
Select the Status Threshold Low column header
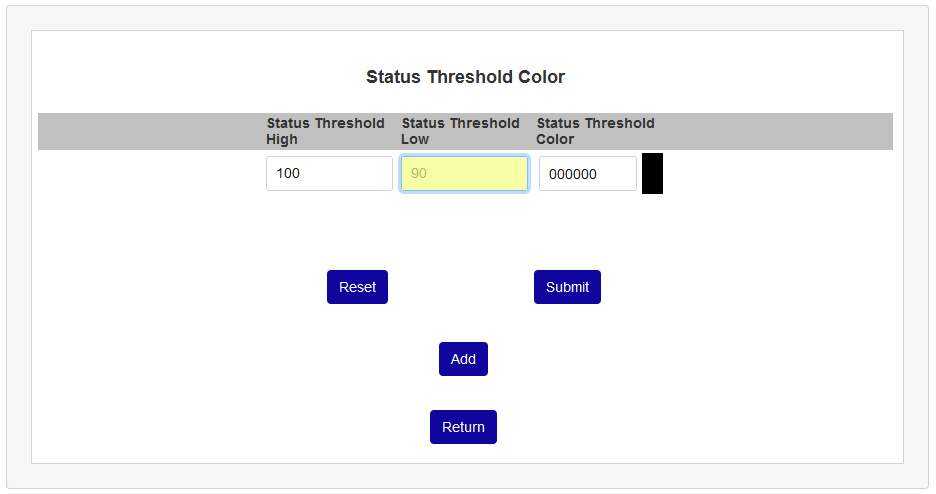pos(460,131)
